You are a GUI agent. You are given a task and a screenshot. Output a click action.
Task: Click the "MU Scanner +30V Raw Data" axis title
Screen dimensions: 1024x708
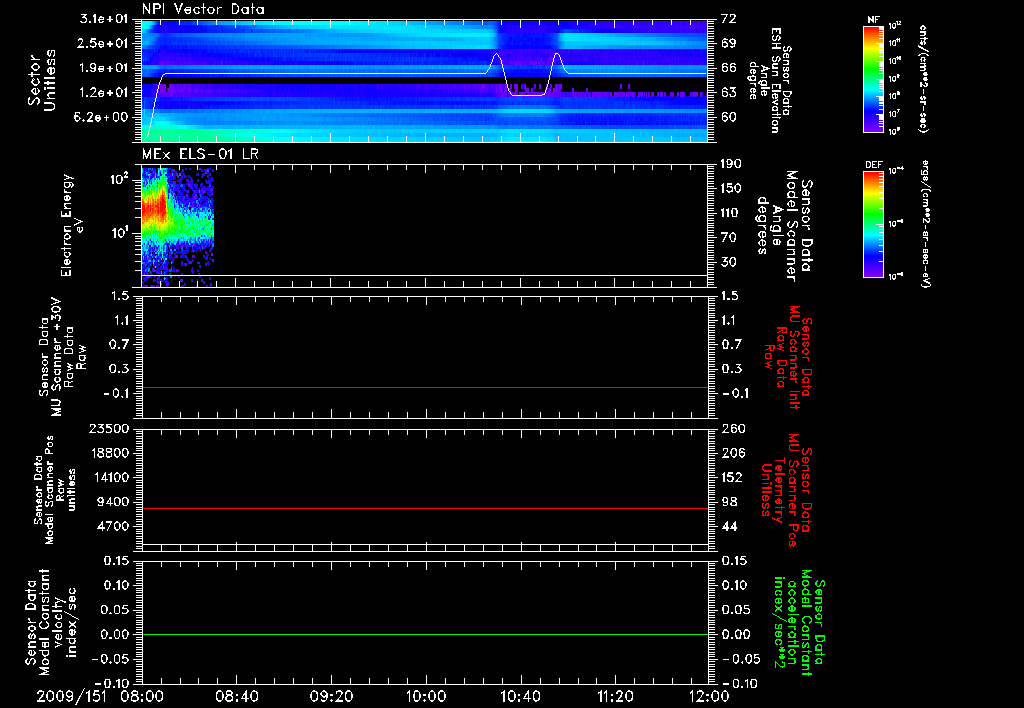pyautogui.click(x=63, y=357)
